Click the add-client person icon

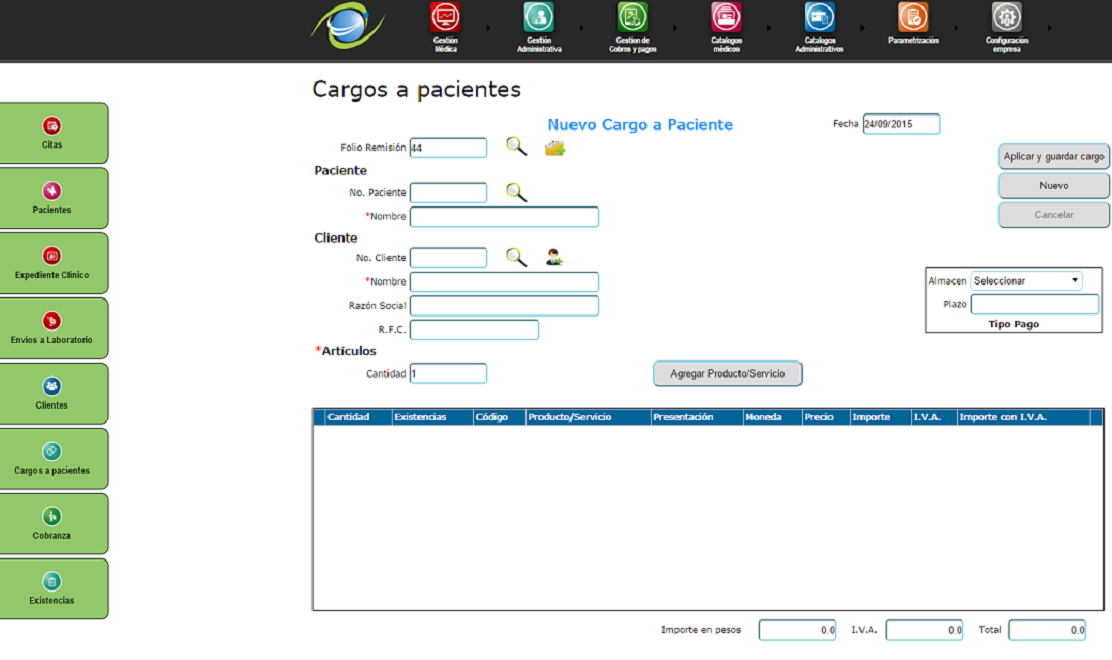pos(555,258)
